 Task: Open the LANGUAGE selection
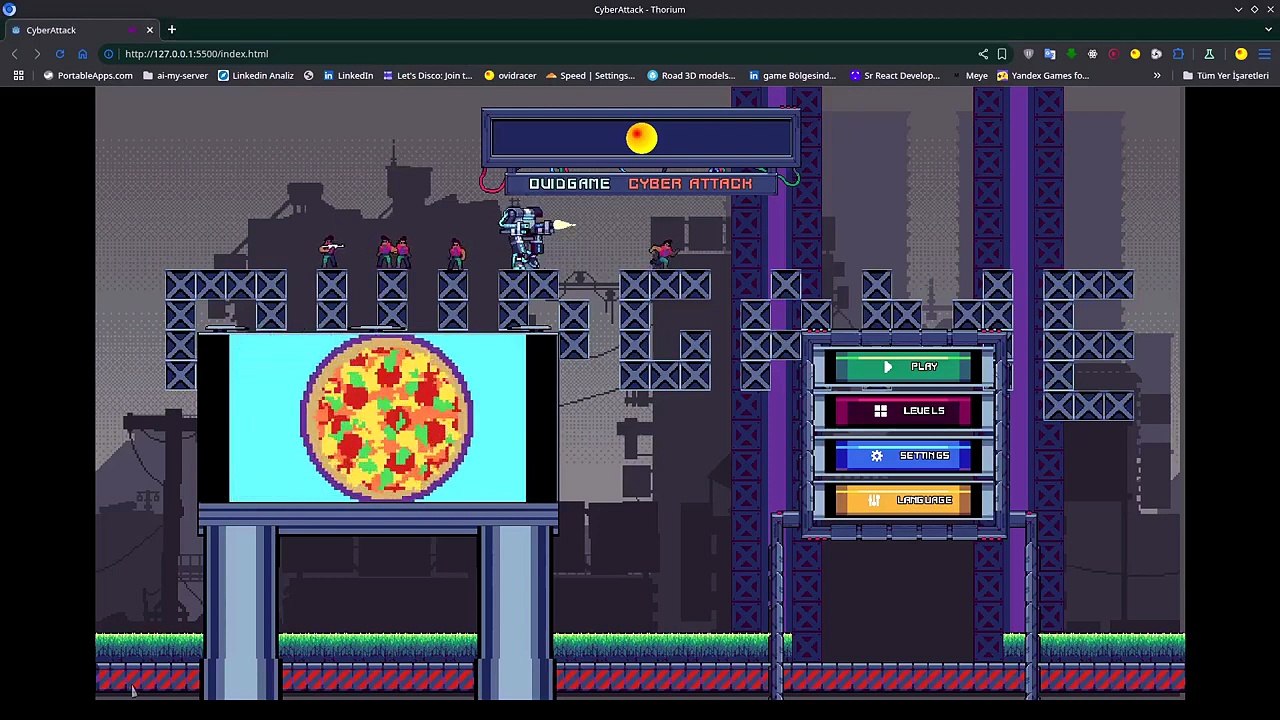[x=903, y=500]
